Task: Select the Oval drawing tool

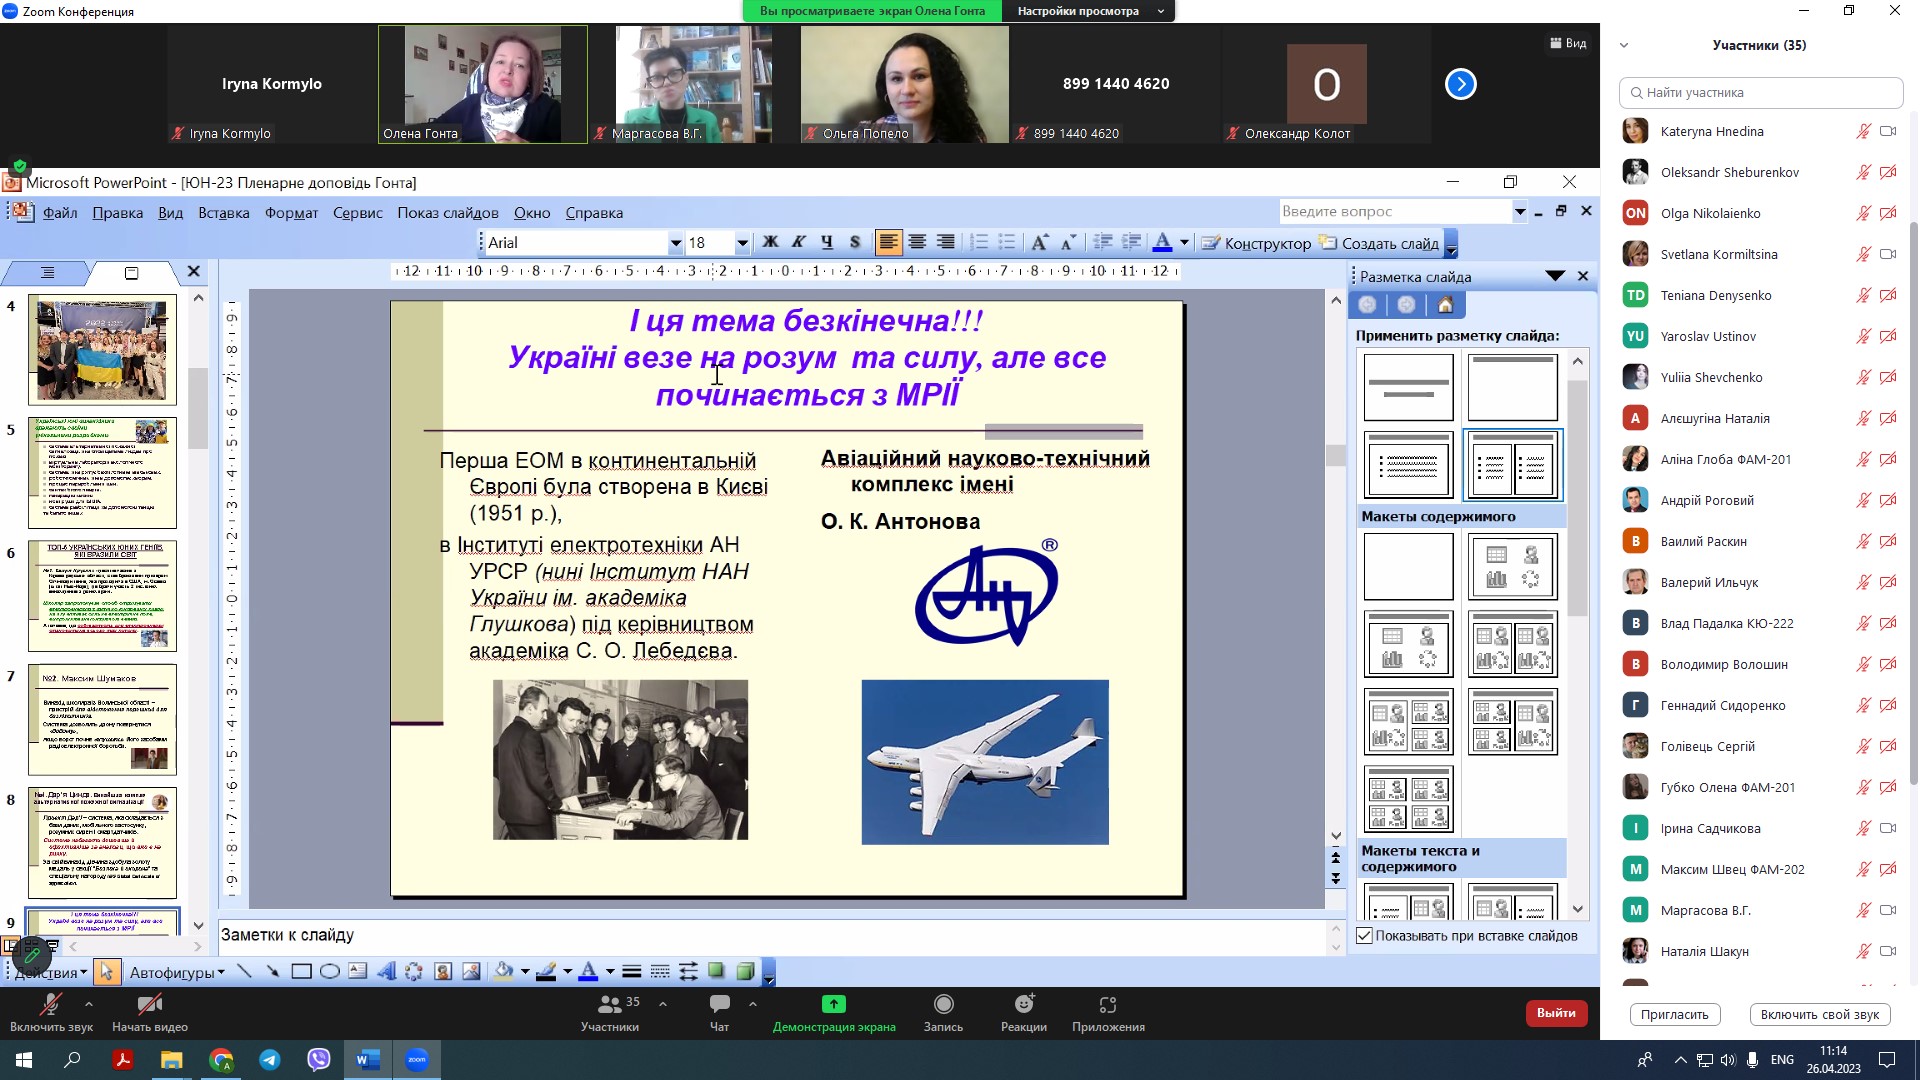Action: tap(329, 972)
